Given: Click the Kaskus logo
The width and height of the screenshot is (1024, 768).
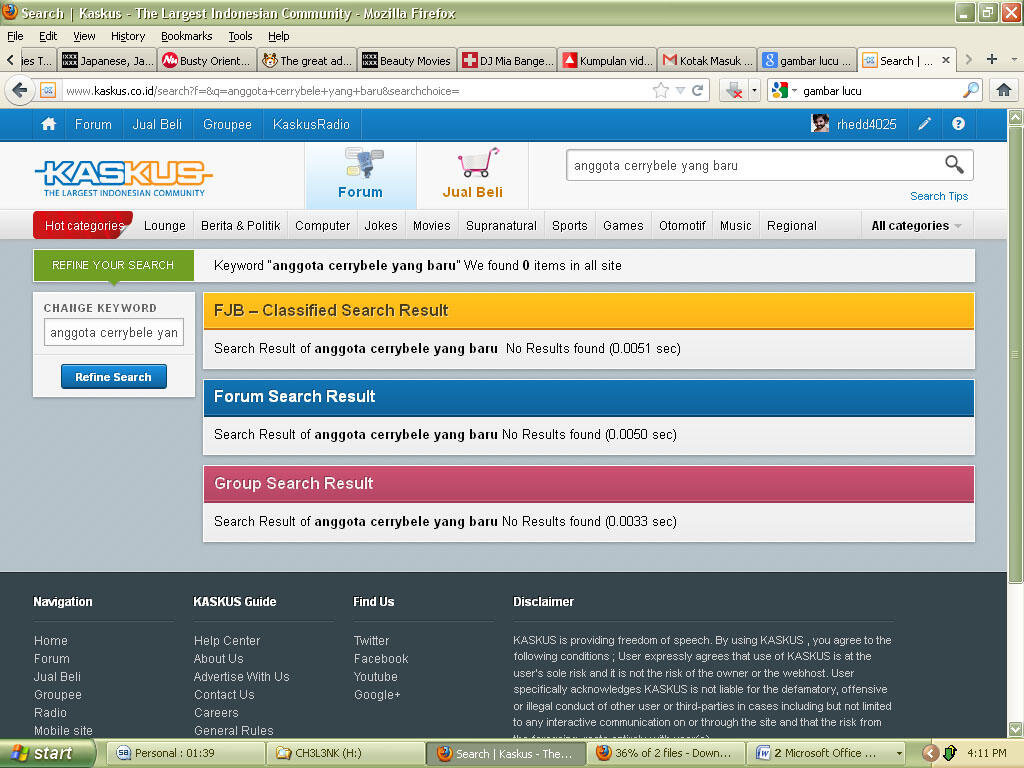Looking at the screenshot, I should point(123,178).
